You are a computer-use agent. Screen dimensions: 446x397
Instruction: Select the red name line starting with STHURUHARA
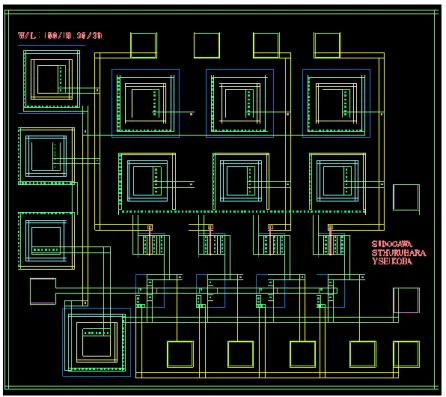point(399,253)
